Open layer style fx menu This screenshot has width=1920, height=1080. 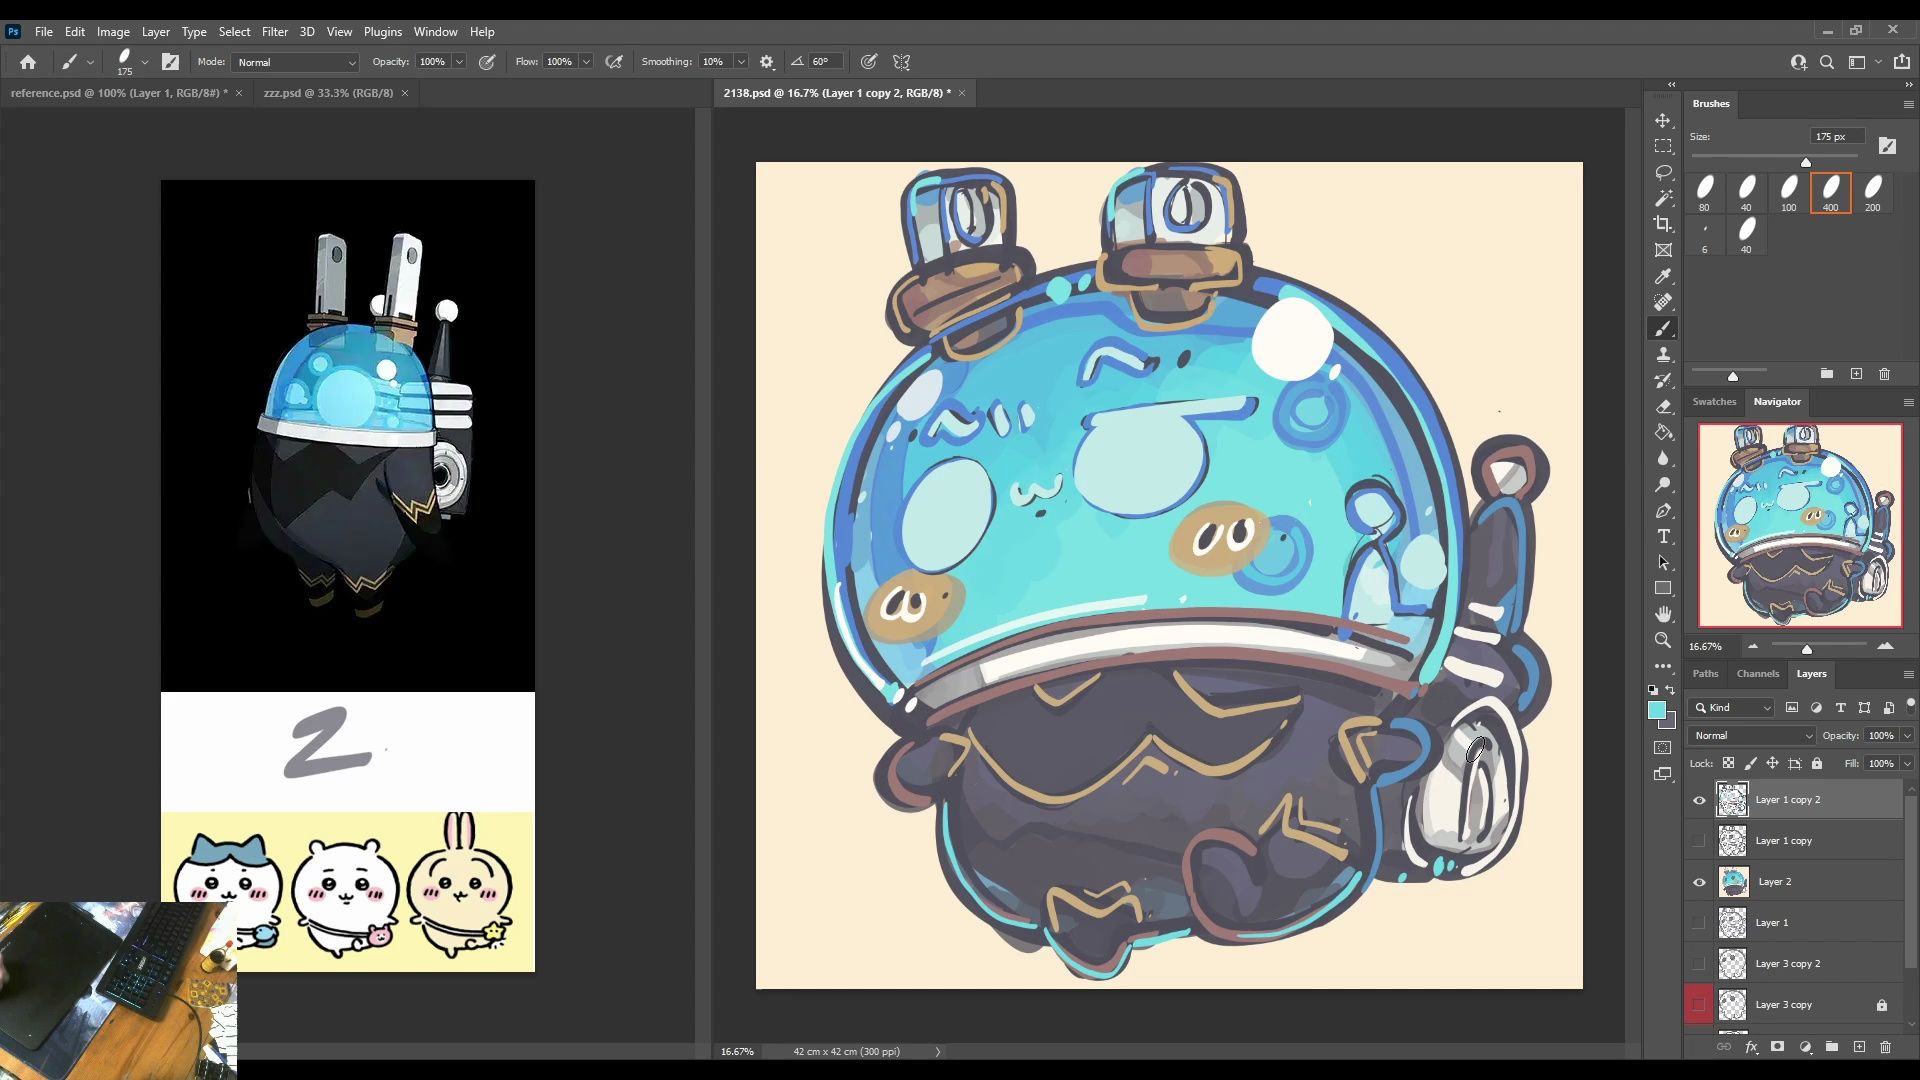pos(1751,1047)
